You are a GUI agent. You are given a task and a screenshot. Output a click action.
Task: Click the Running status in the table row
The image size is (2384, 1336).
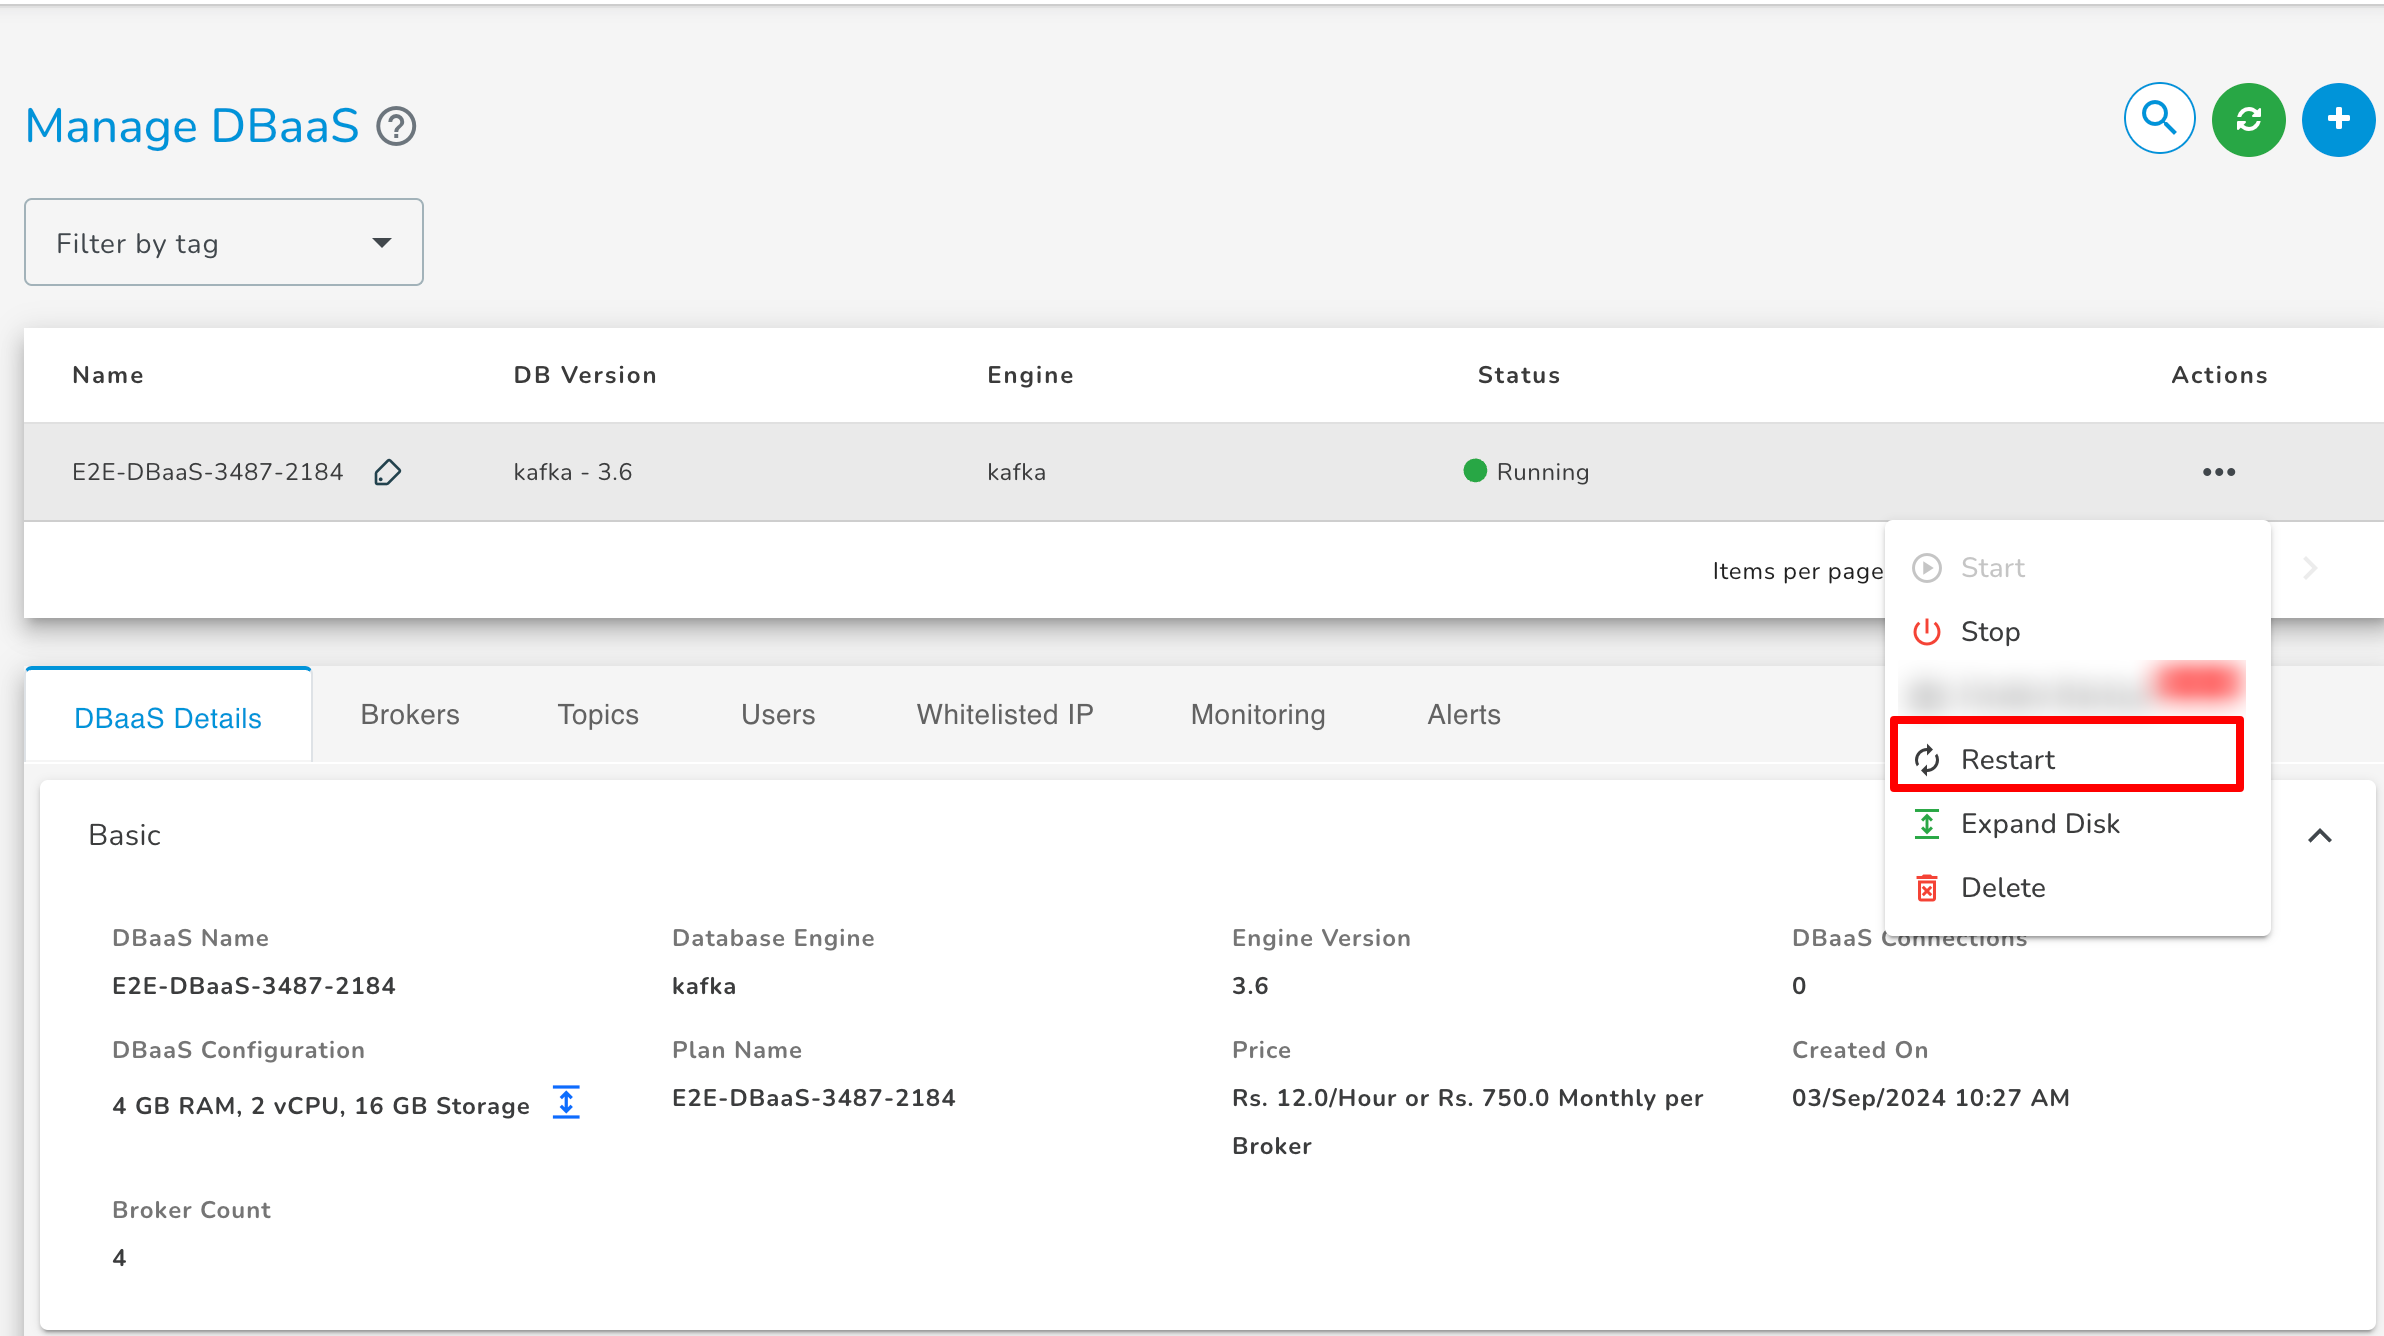point(1542,472)
